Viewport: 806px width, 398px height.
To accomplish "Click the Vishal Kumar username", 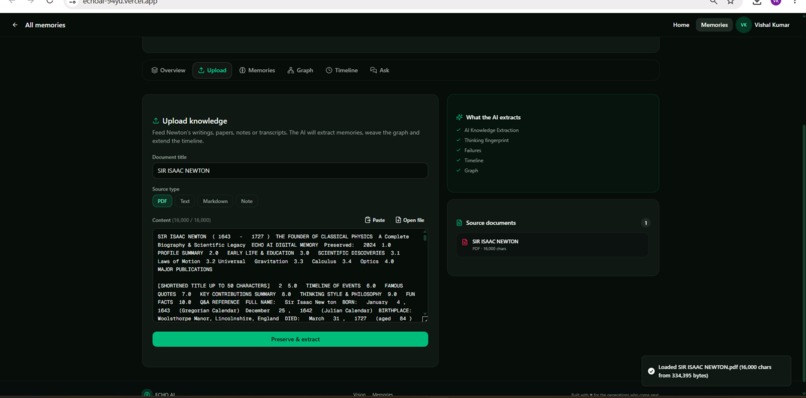I will pyautogui.click(x=772, y=25).
